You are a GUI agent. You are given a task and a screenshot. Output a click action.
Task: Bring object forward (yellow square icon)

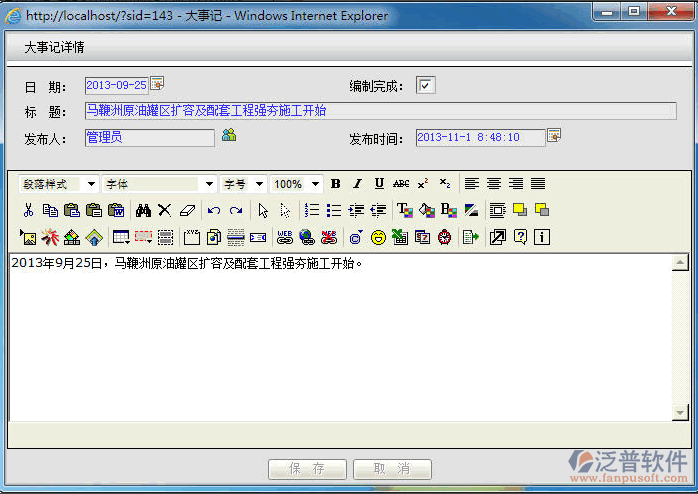coord(519,210)
